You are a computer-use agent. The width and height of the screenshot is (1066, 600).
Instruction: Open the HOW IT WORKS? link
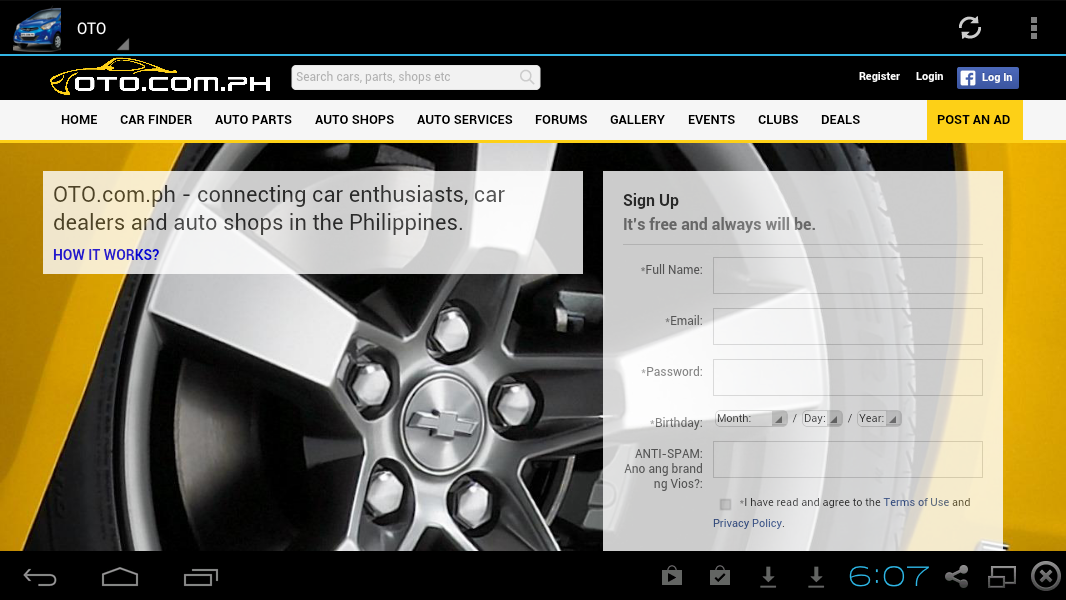[x=106, y=255]
